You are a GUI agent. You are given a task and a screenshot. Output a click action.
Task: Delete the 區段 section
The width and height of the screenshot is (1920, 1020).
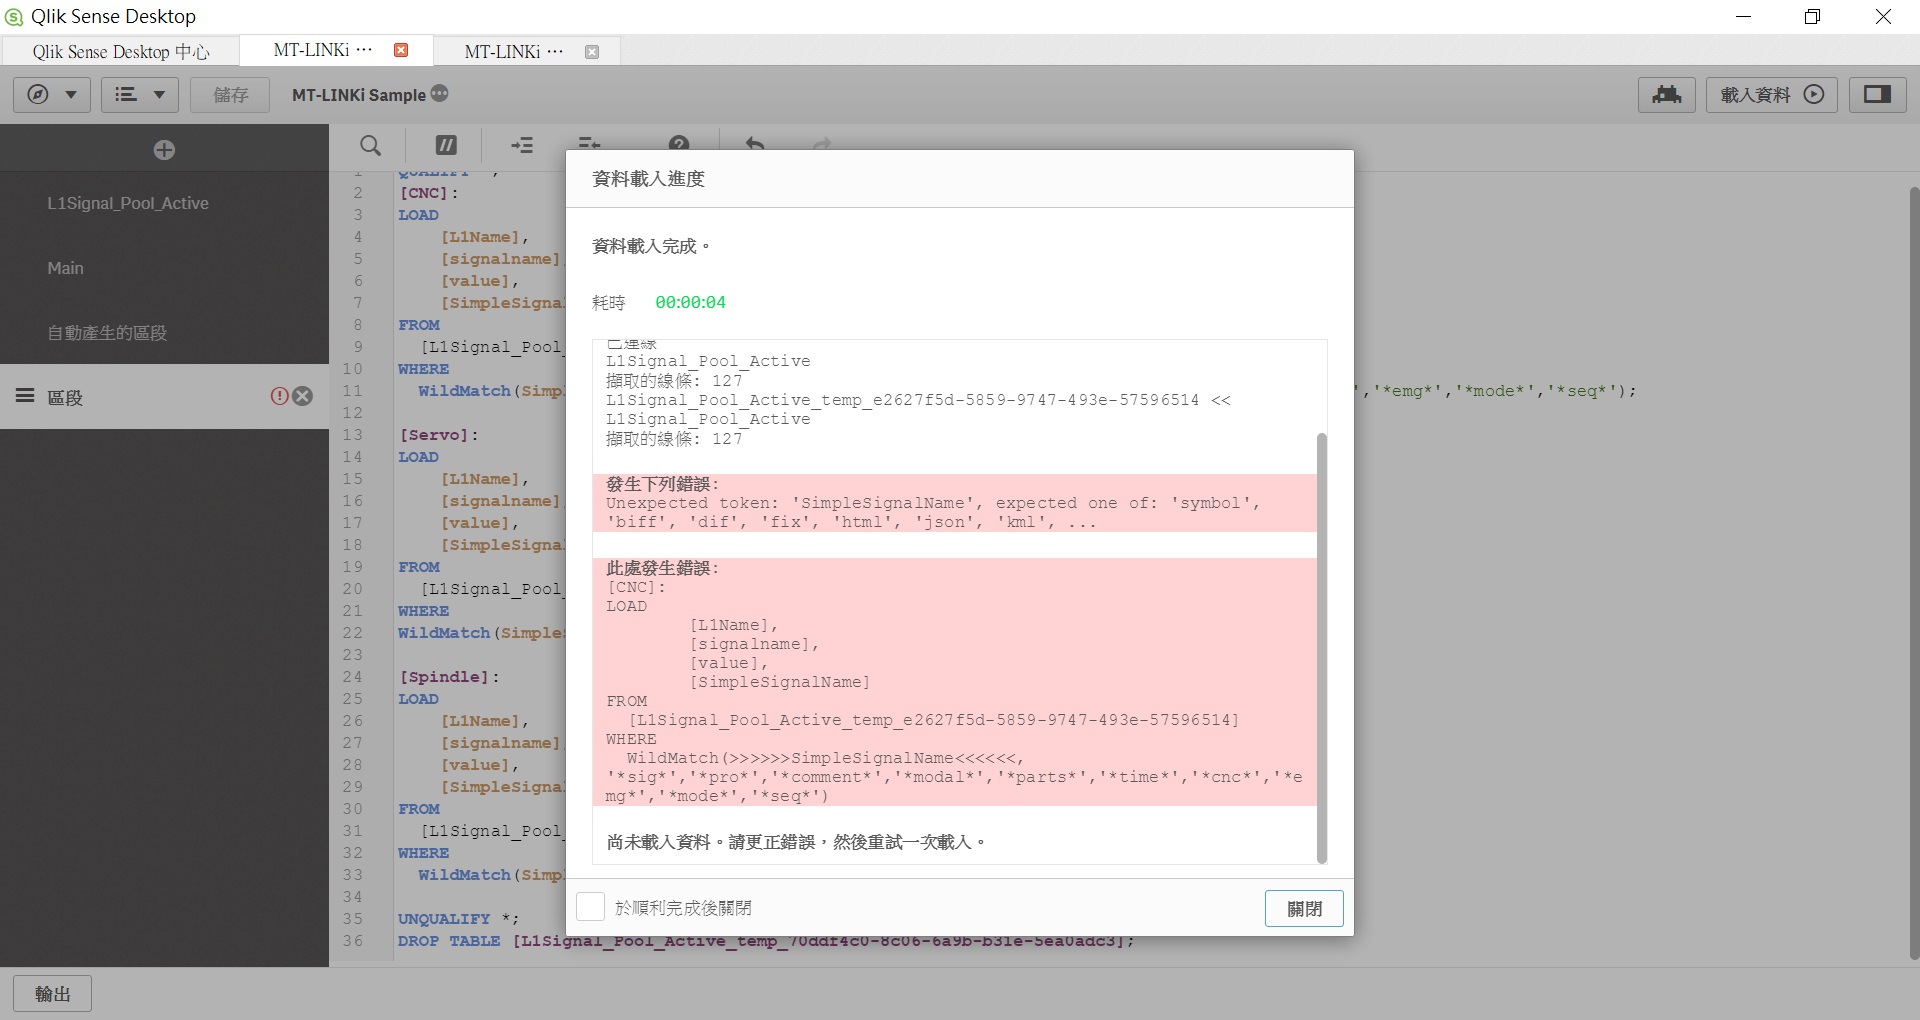coord(303,396)
